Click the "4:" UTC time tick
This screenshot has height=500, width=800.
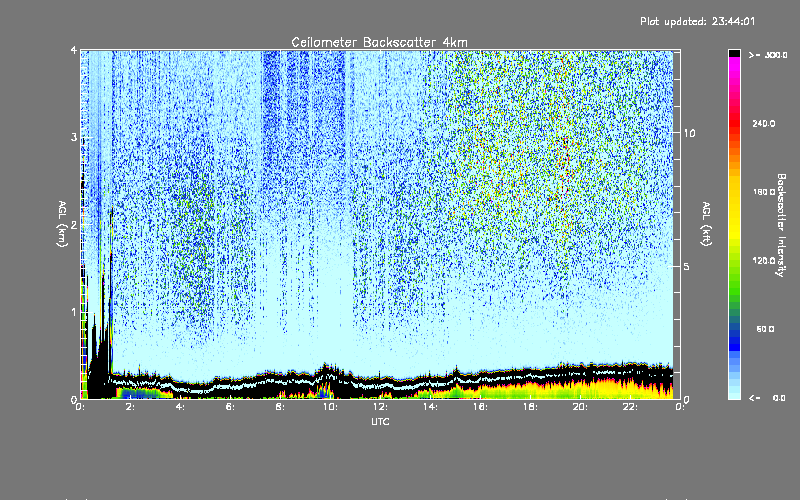tap(181, 407)
